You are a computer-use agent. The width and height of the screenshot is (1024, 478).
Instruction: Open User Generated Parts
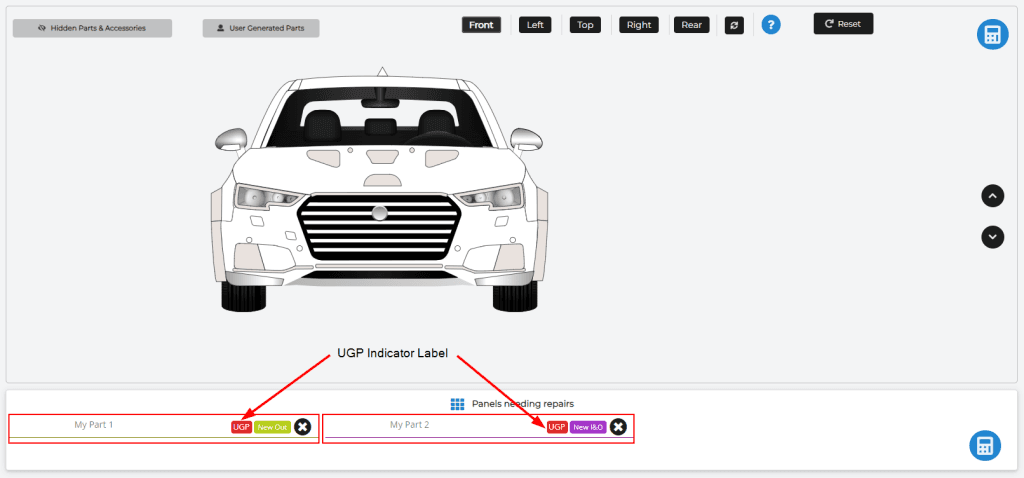point(261,28)
